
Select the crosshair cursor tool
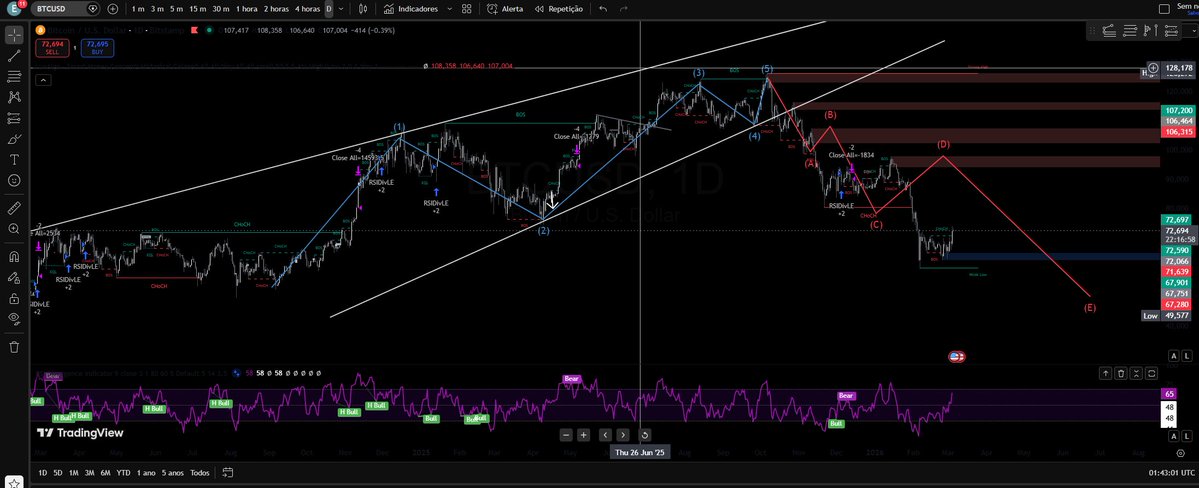[14, 34]
